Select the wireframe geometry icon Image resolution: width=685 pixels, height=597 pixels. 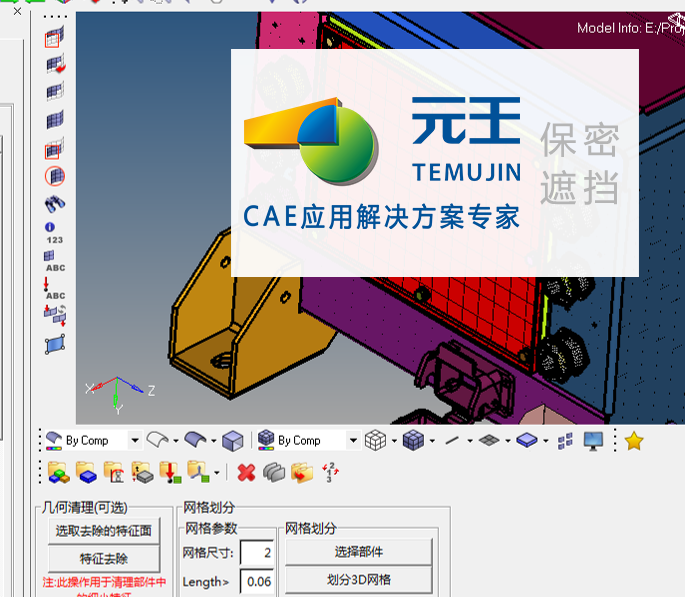[157, 440]
